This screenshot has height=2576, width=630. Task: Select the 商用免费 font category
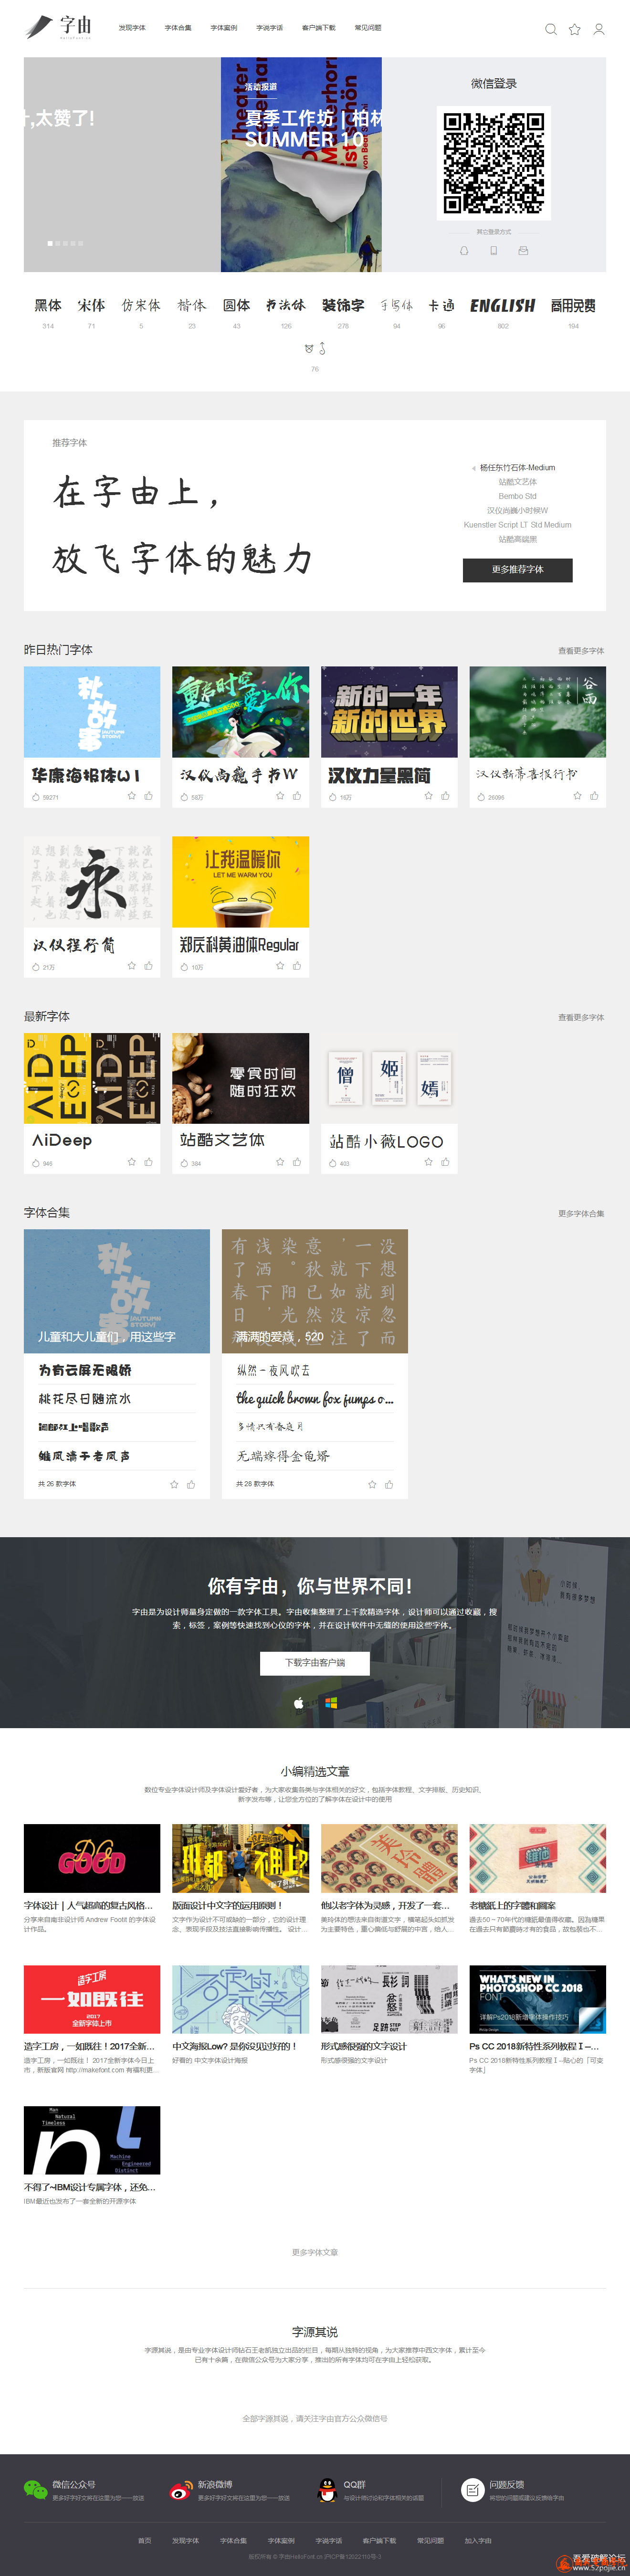click(573, 305)
